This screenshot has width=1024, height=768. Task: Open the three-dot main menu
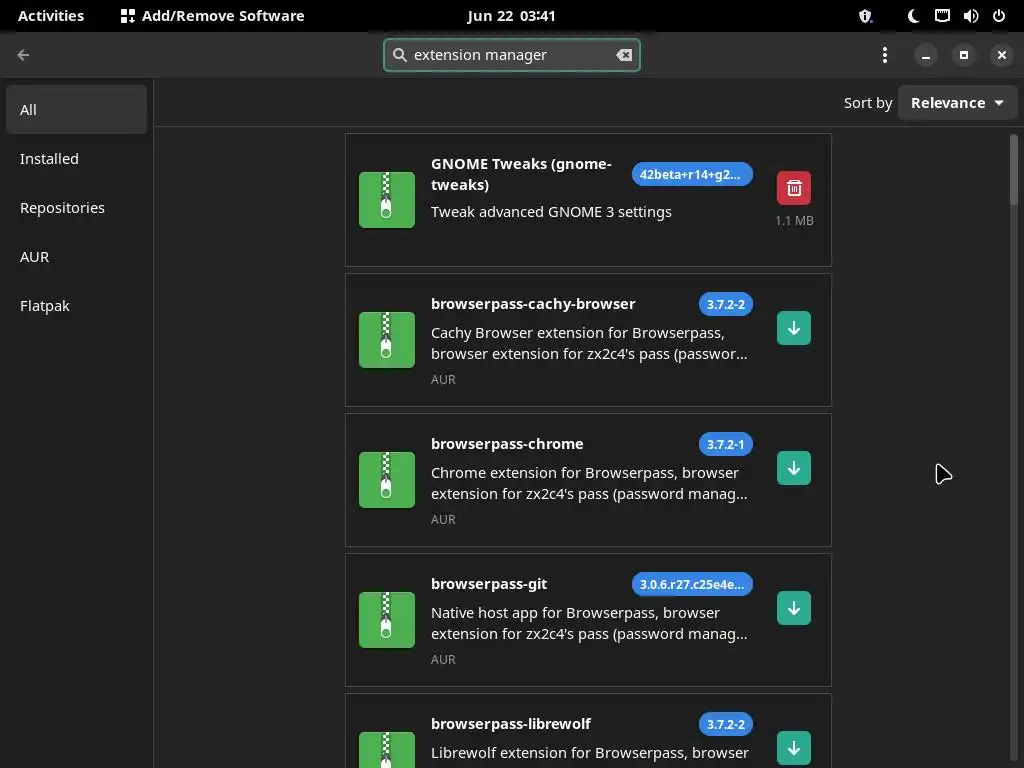tap(884, 55)
